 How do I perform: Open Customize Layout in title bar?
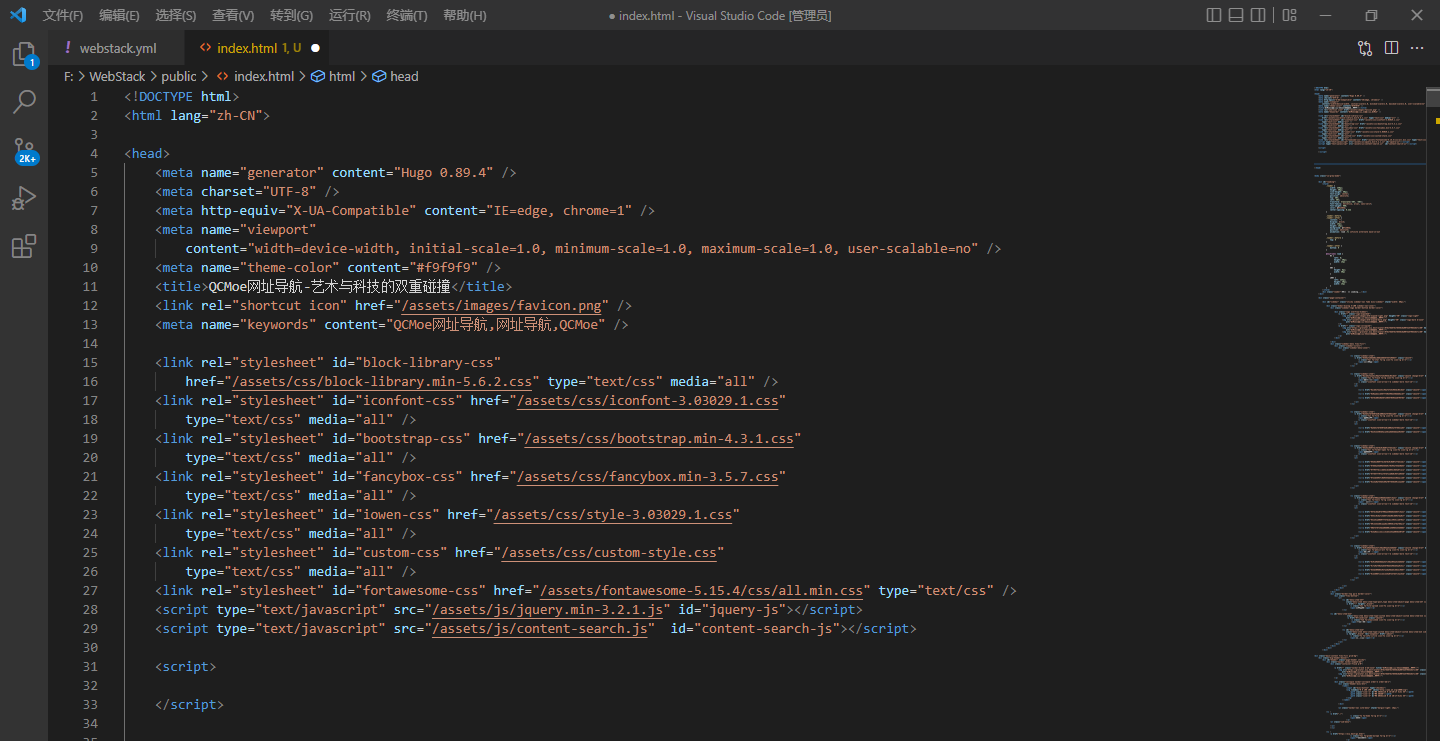(x=1290, y=15)
